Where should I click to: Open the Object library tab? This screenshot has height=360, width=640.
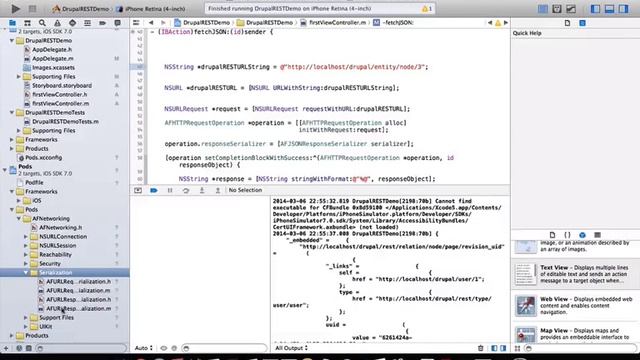[582, 235]
